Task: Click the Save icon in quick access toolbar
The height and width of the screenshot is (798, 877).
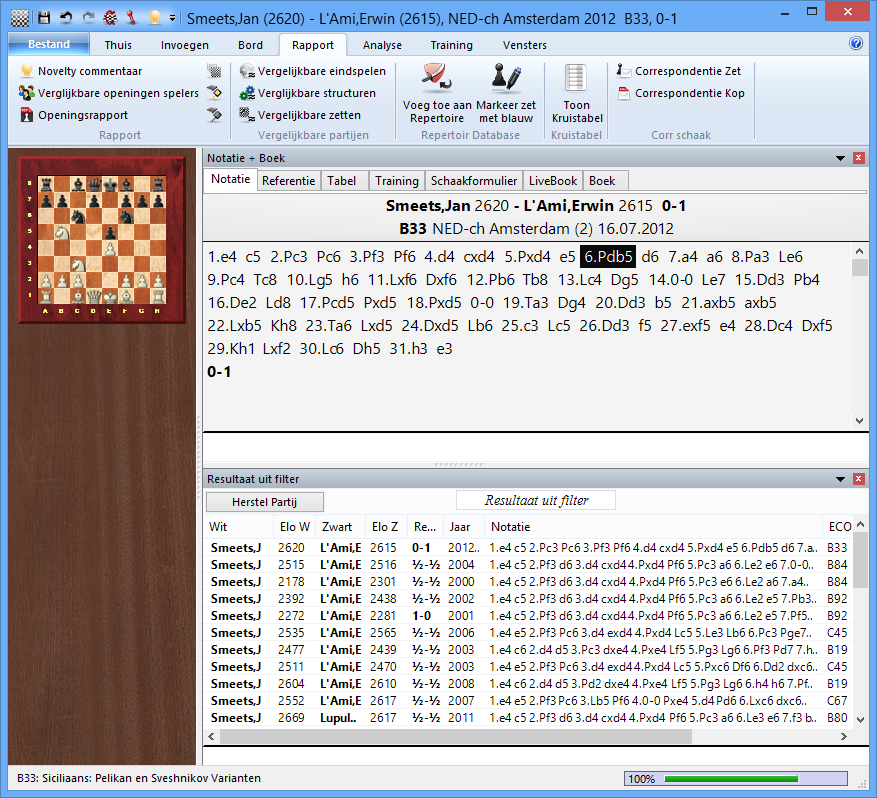Action: 44,17
